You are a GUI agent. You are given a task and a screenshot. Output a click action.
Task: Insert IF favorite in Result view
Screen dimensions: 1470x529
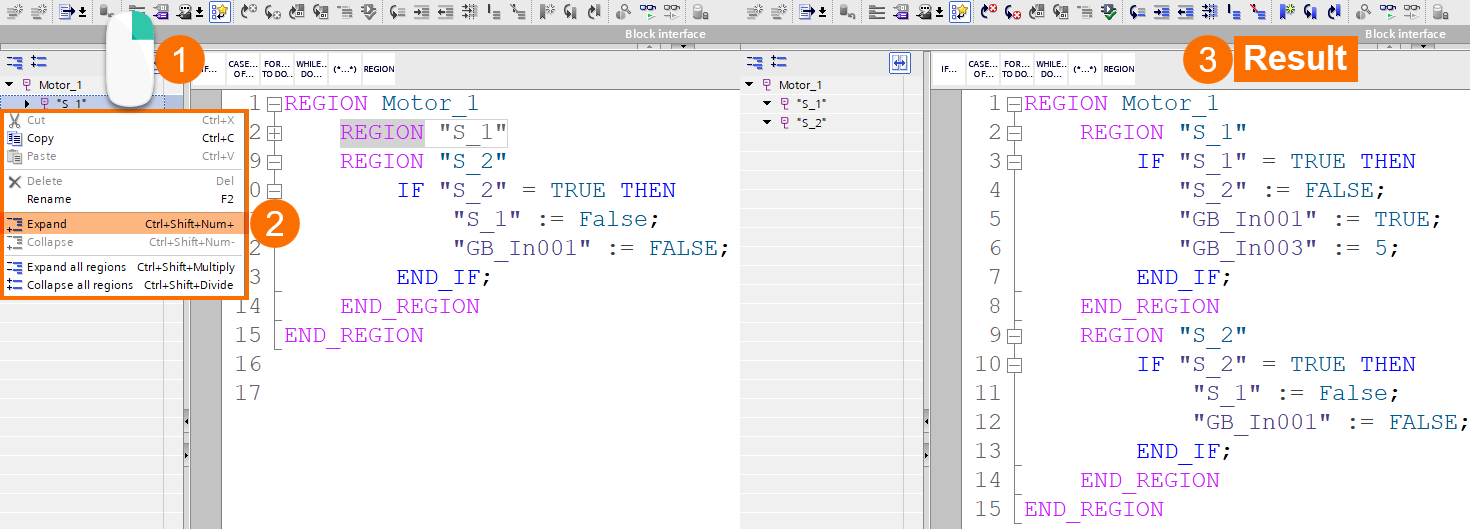(949, 69)
